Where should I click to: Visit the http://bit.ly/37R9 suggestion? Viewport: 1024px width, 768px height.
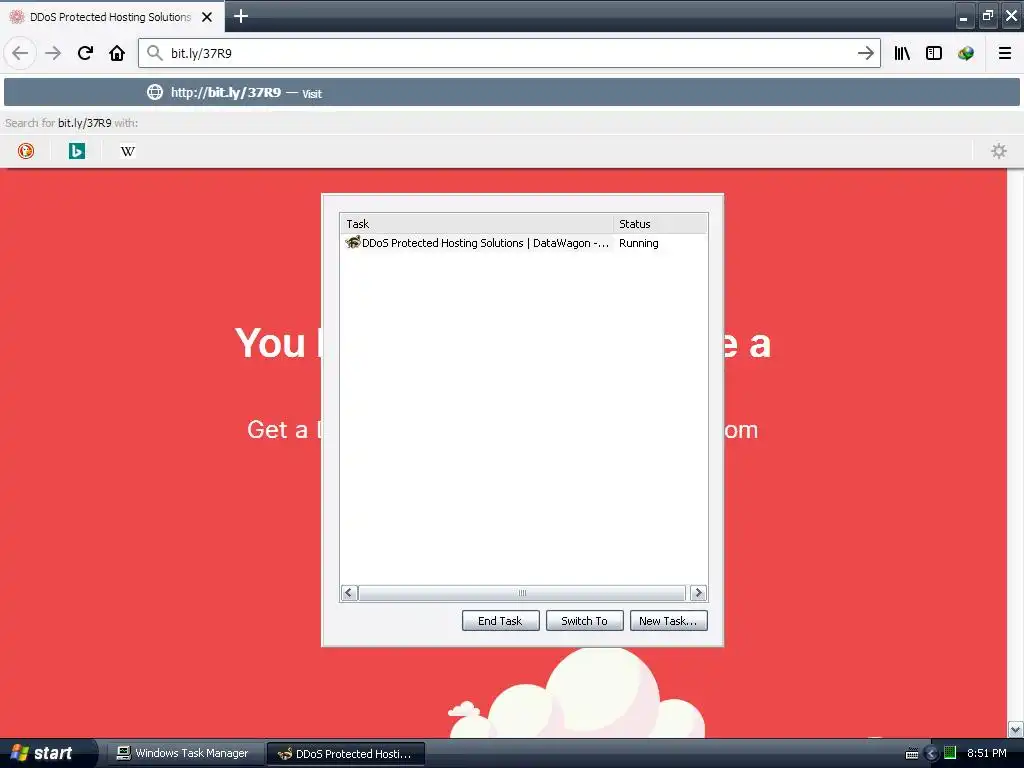tap(511, 92)
